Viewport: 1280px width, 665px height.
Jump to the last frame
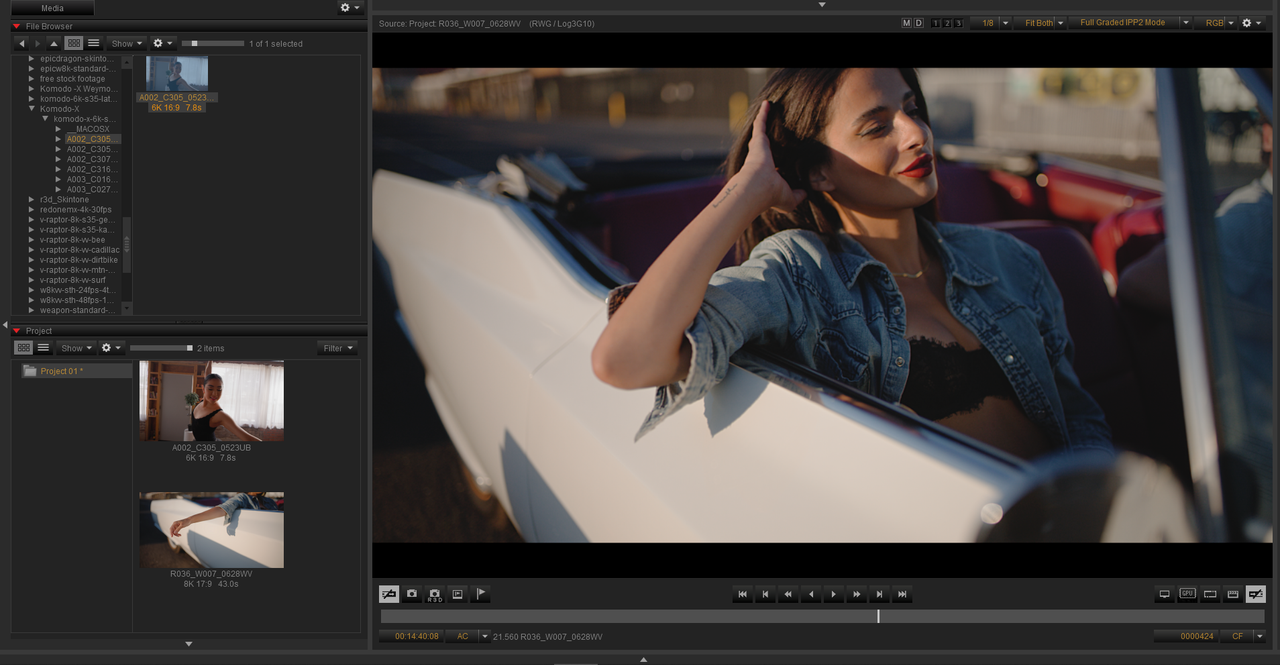pyautogui.click(x=902, y=594)
